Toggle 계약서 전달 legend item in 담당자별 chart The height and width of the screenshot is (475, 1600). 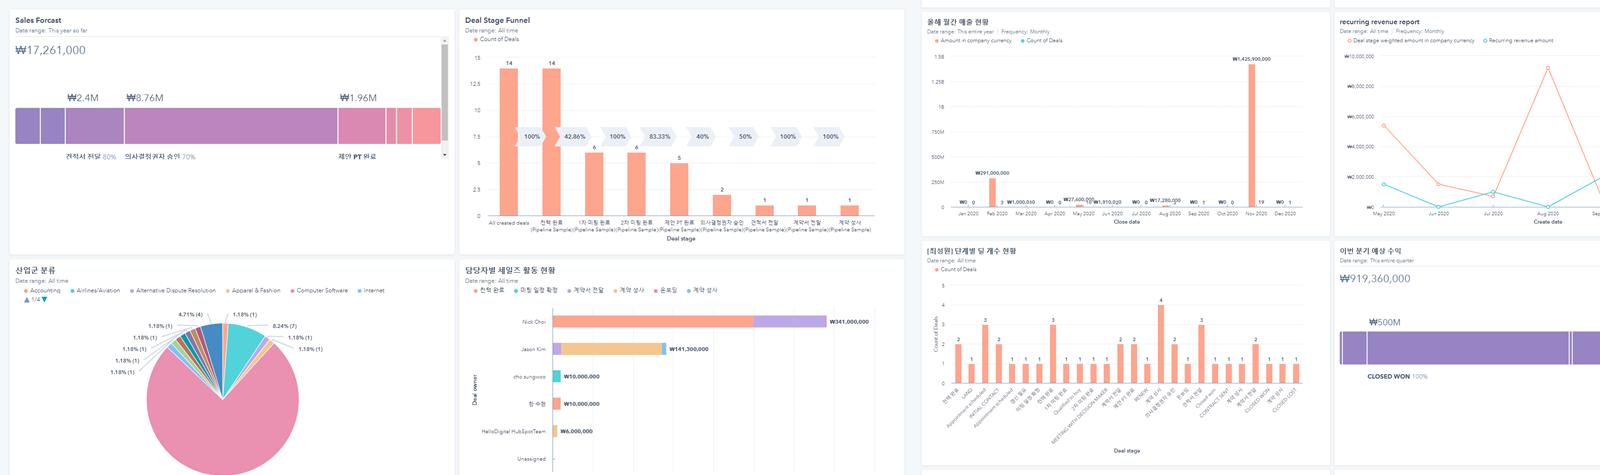pyautogui.click(x=585, y=290)
